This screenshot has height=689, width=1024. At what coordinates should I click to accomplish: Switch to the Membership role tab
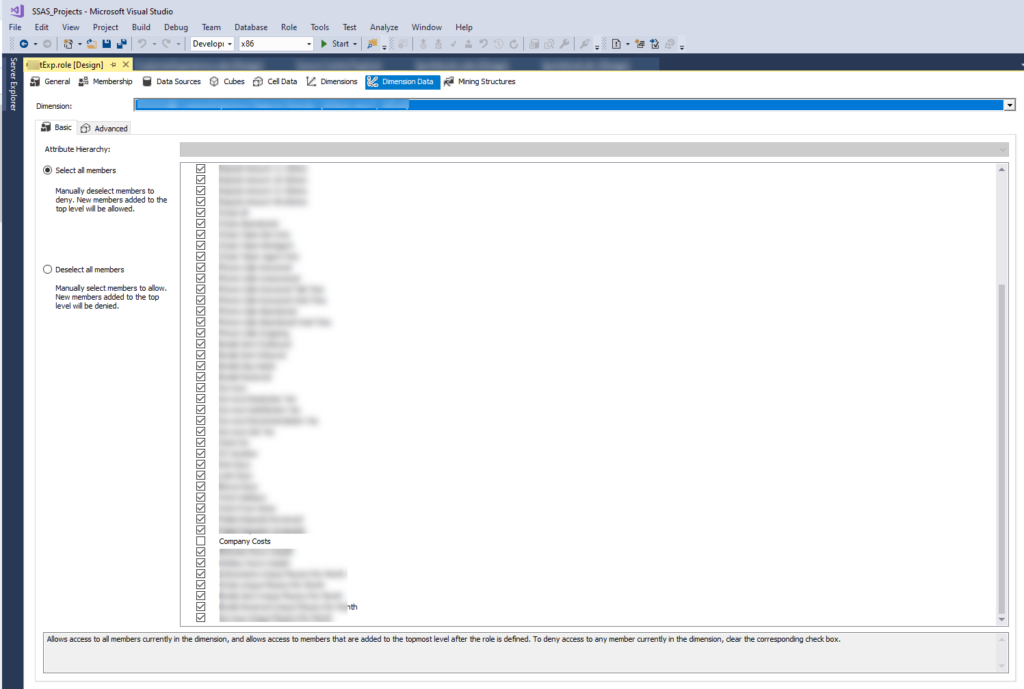click(x=105, y=82)
